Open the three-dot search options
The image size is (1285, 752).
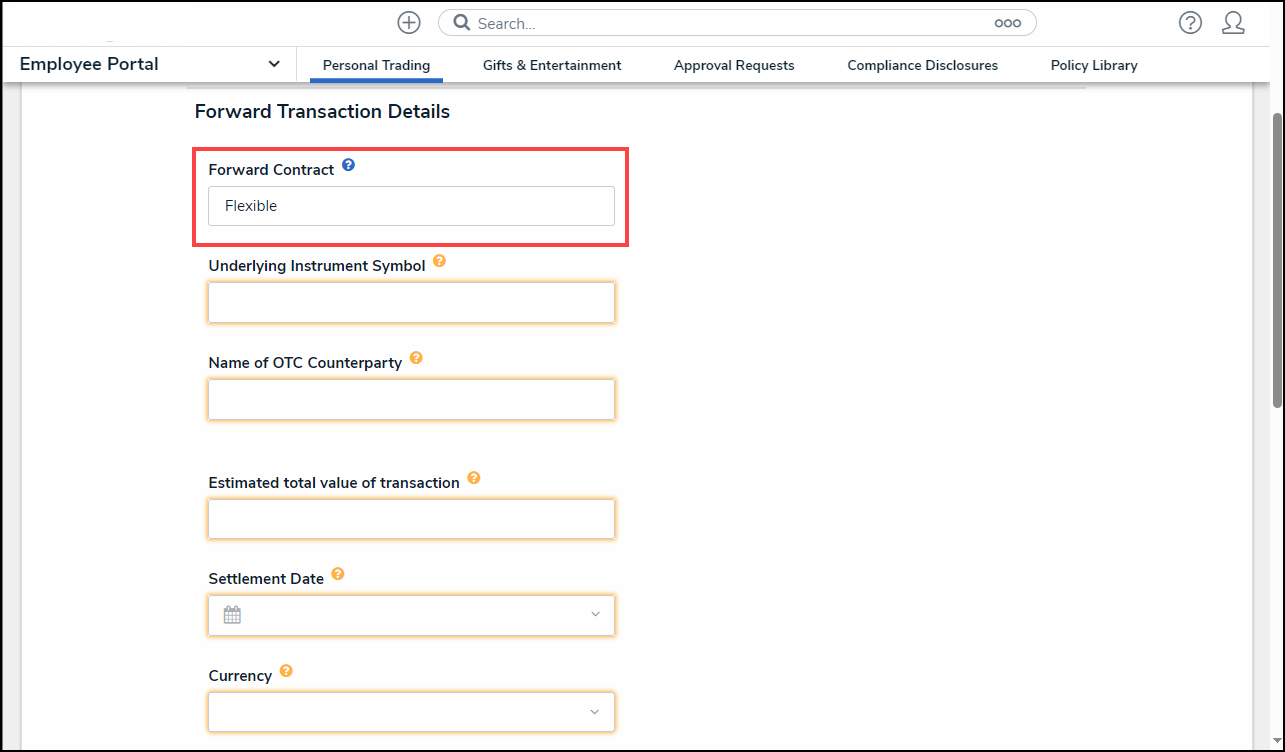1007,23
